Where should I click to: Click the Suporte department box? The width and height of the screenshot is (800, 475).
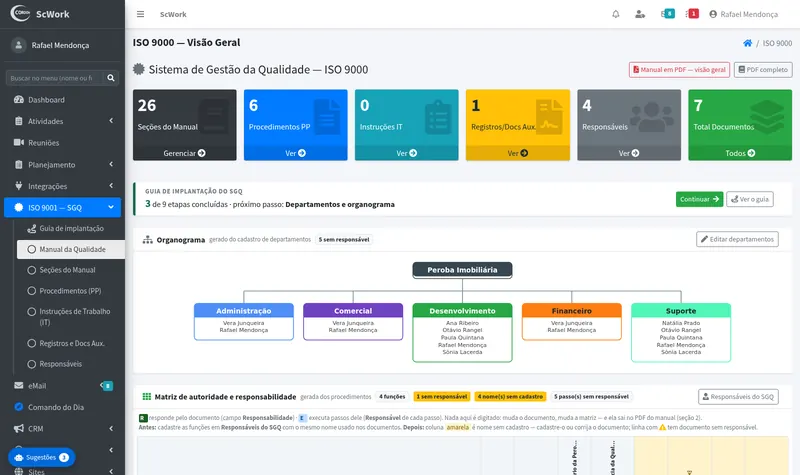click(681, 333)
